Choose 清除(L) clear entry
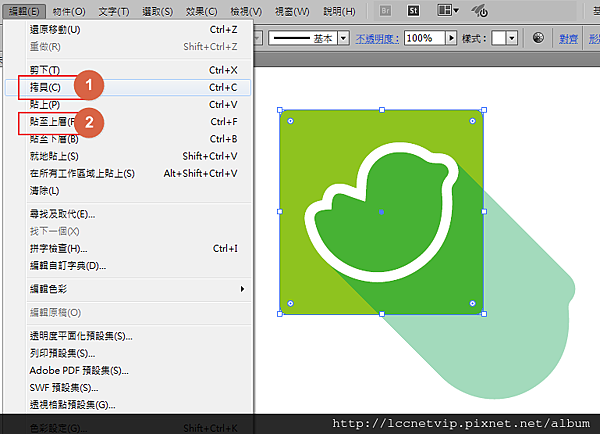 click(128, 191)
